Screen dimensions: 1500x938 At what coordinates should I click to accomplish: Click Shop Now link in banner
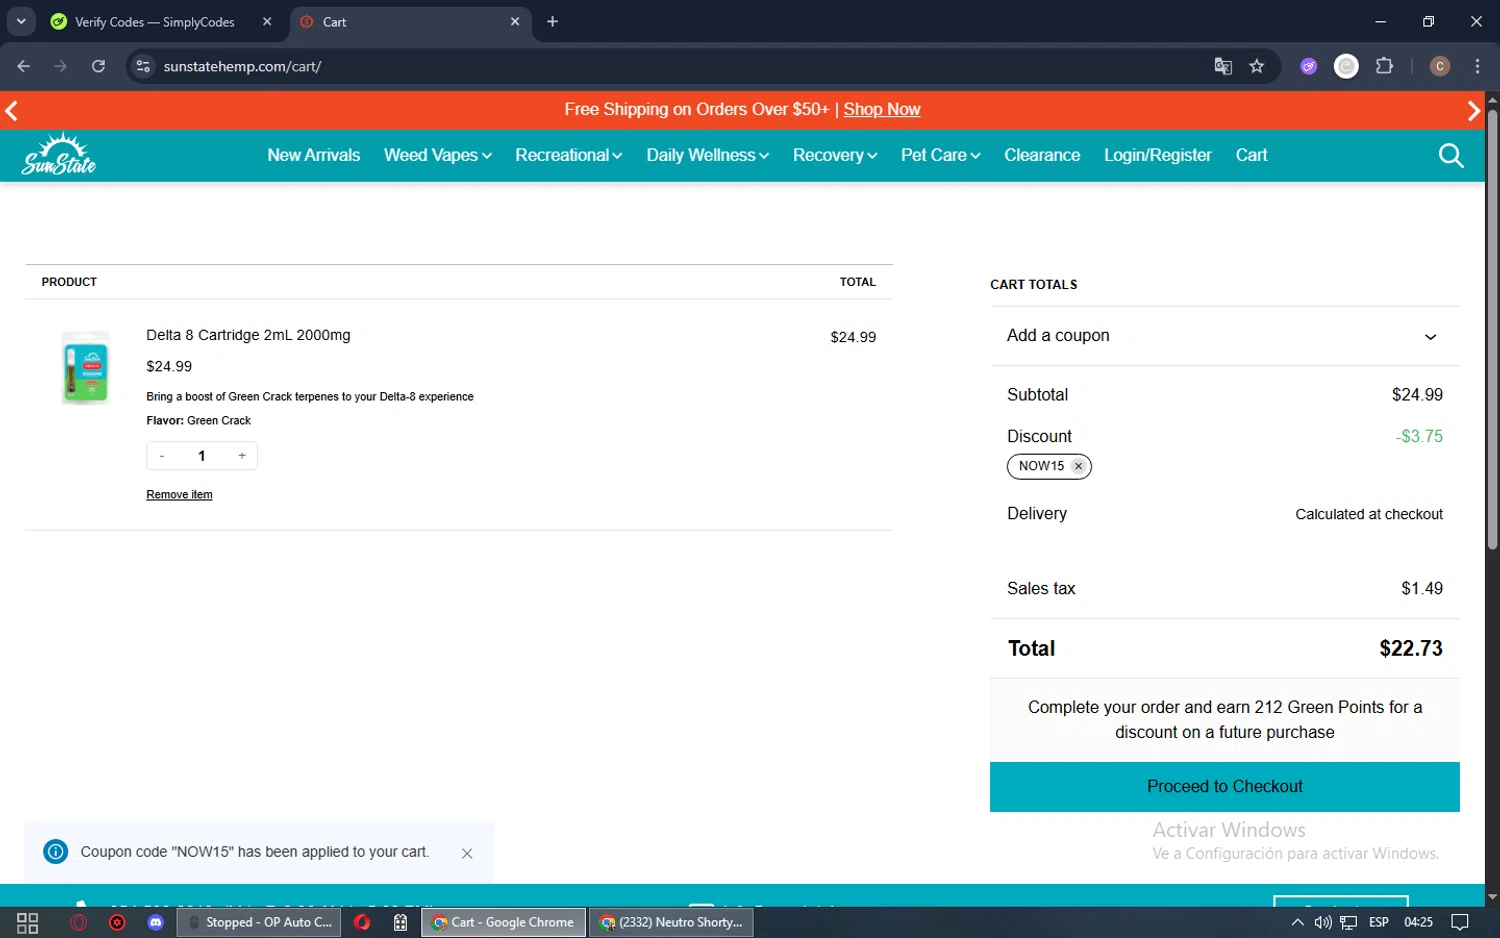click(881, 109)
